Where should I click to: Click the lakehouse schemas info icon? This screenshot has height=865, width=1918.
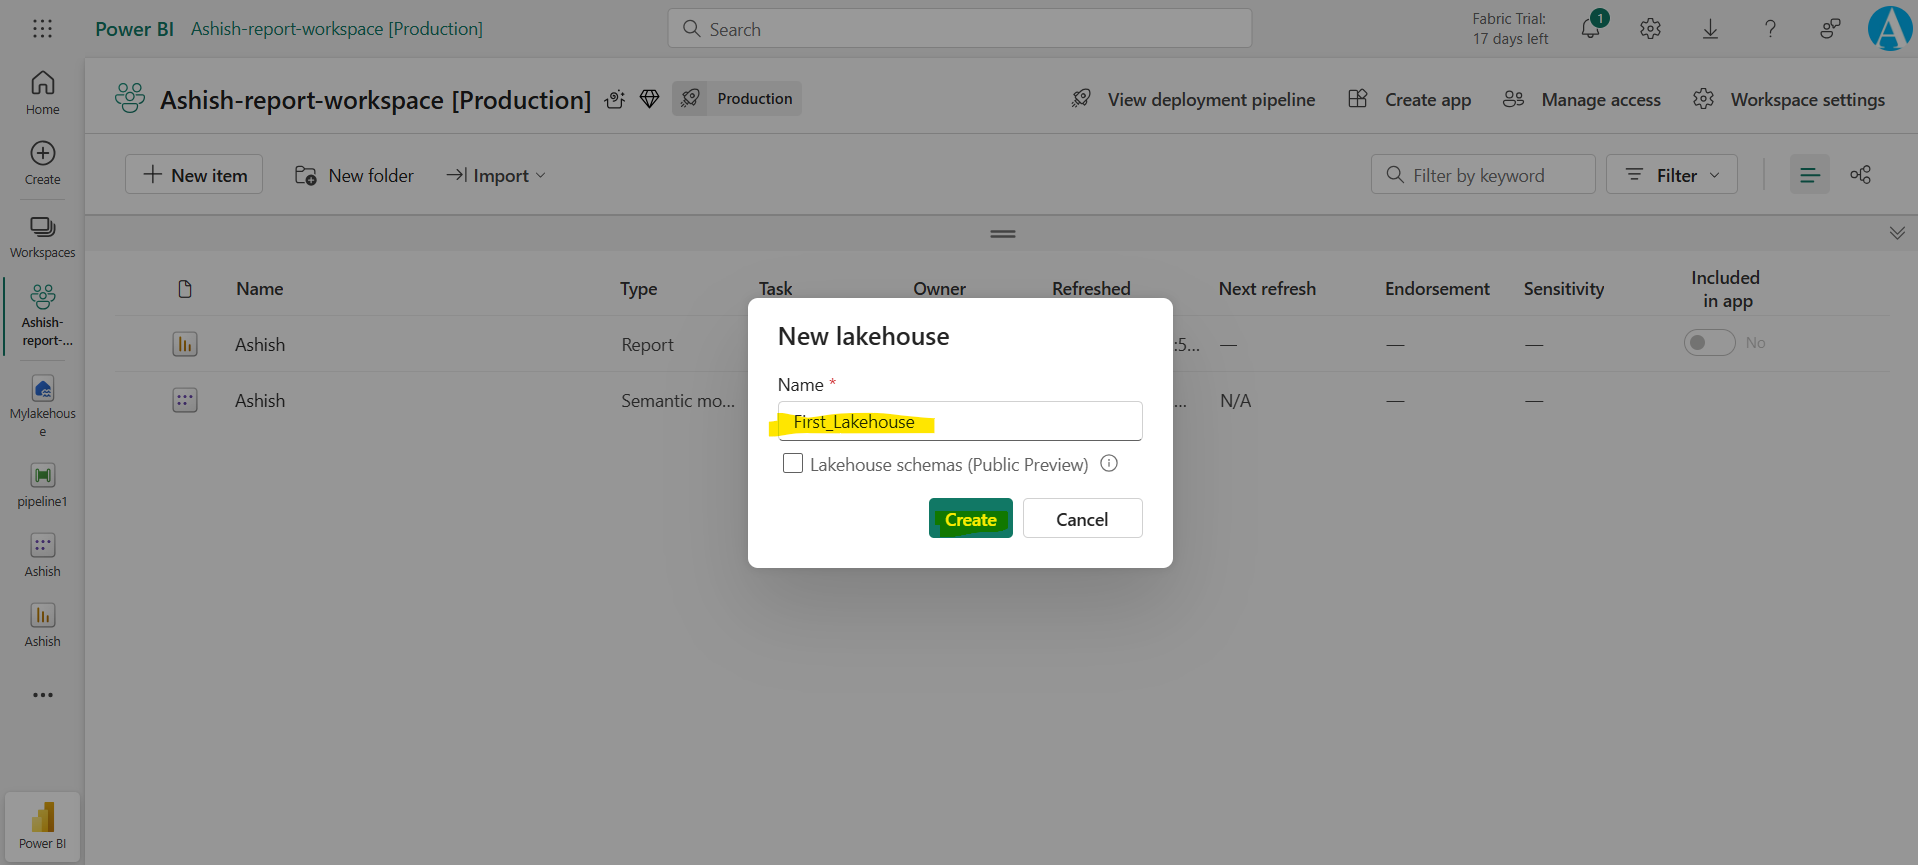point(1109,464)
